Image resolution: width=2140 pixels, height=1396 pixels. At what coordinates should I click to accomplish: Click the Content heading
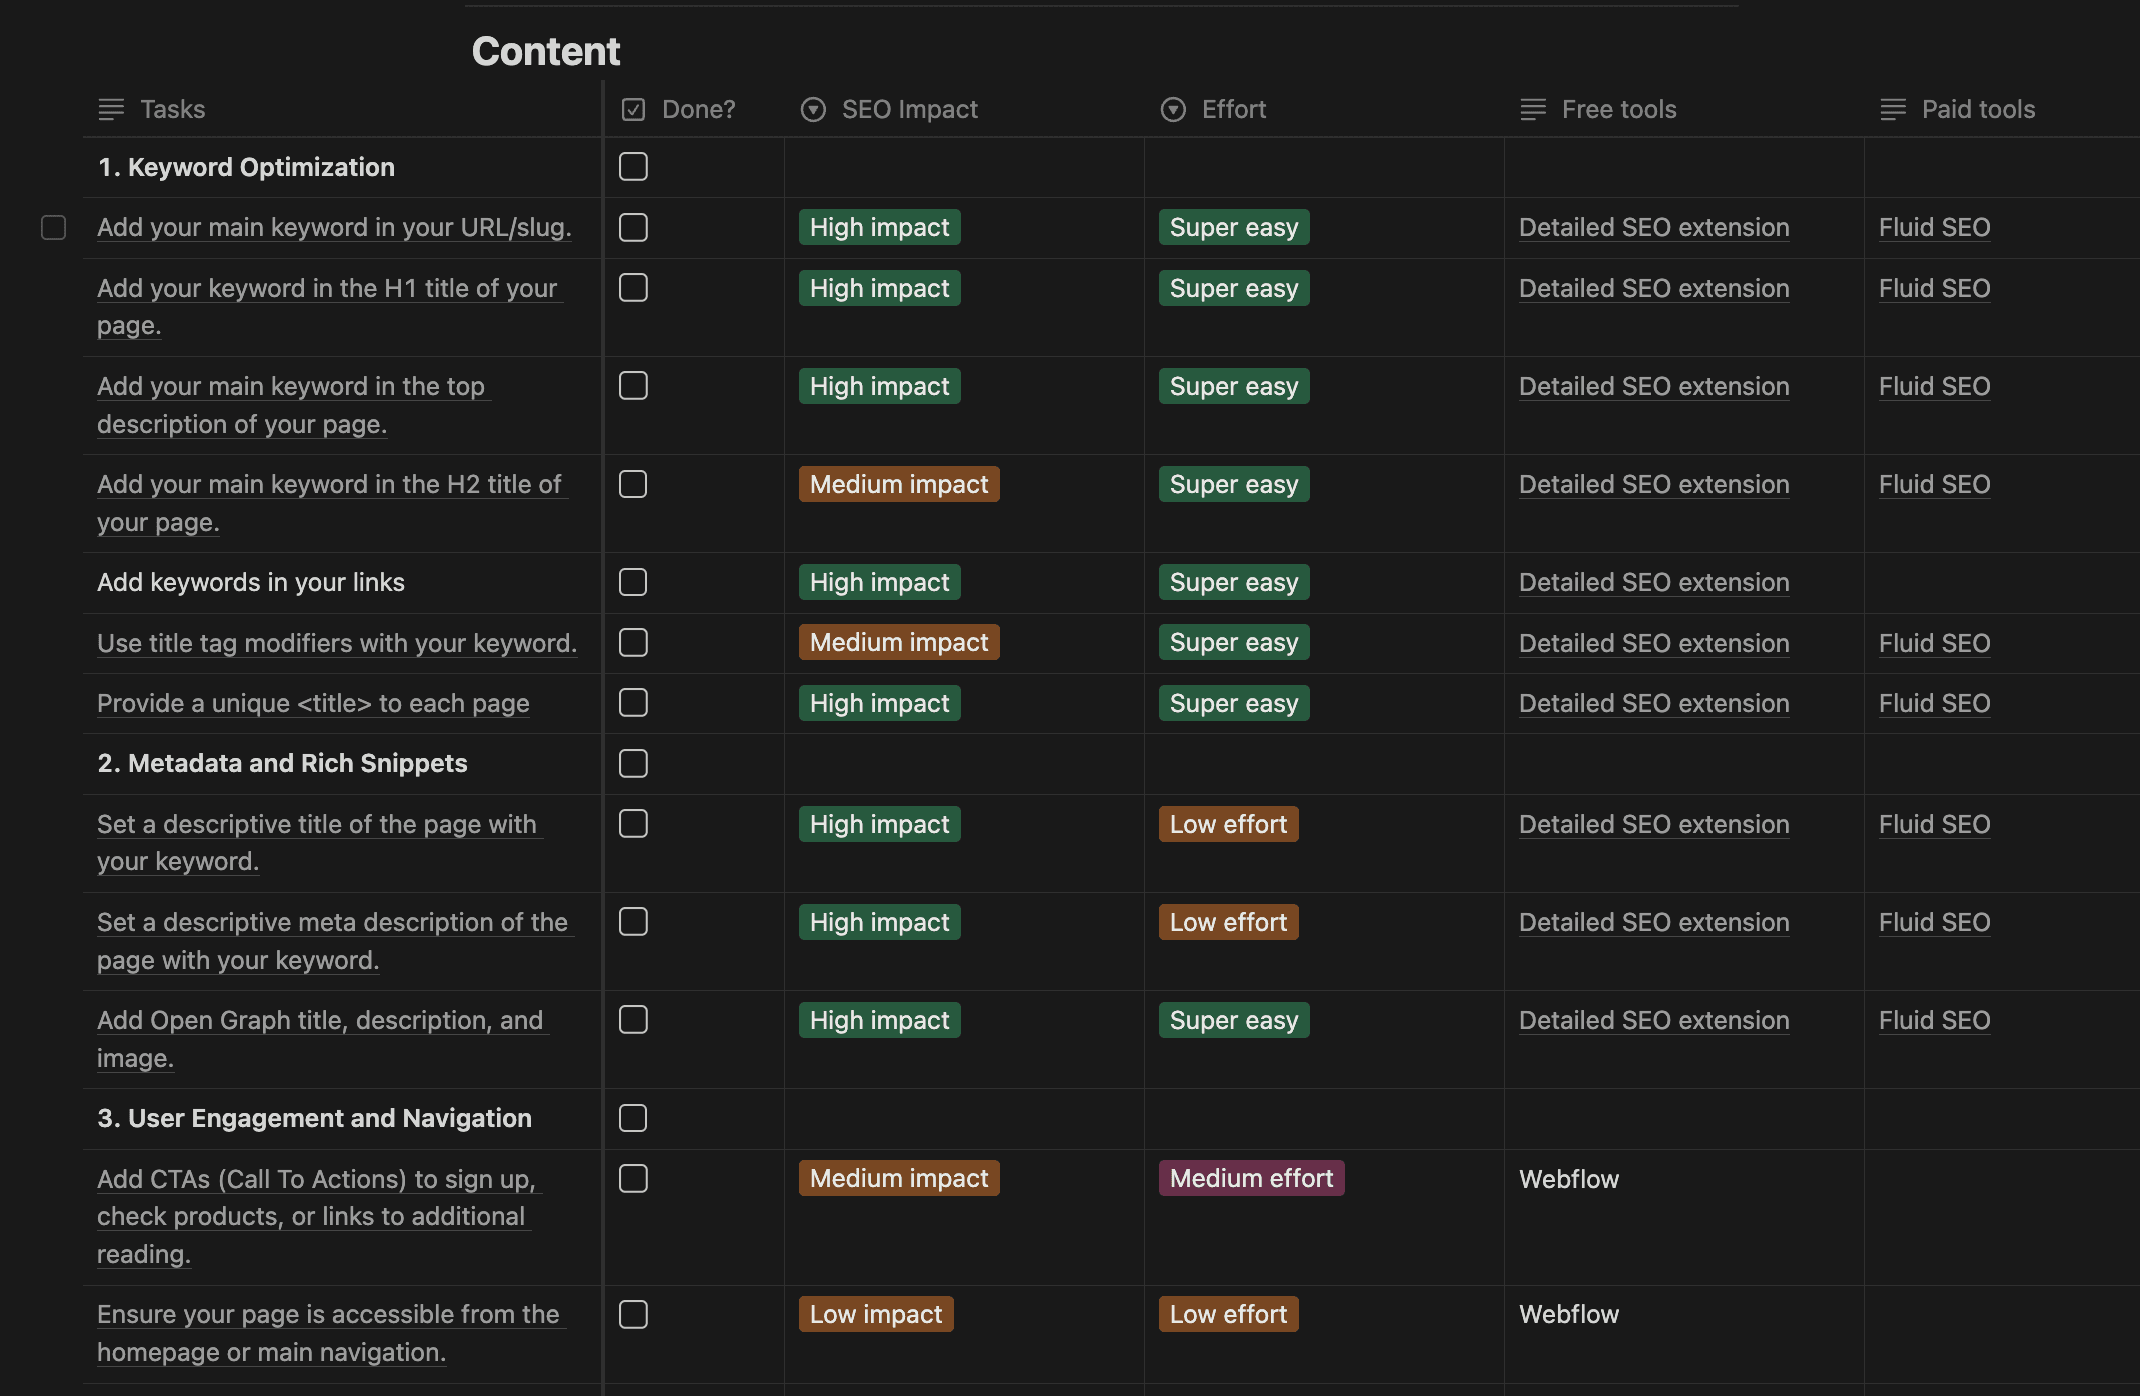point(546,50)
